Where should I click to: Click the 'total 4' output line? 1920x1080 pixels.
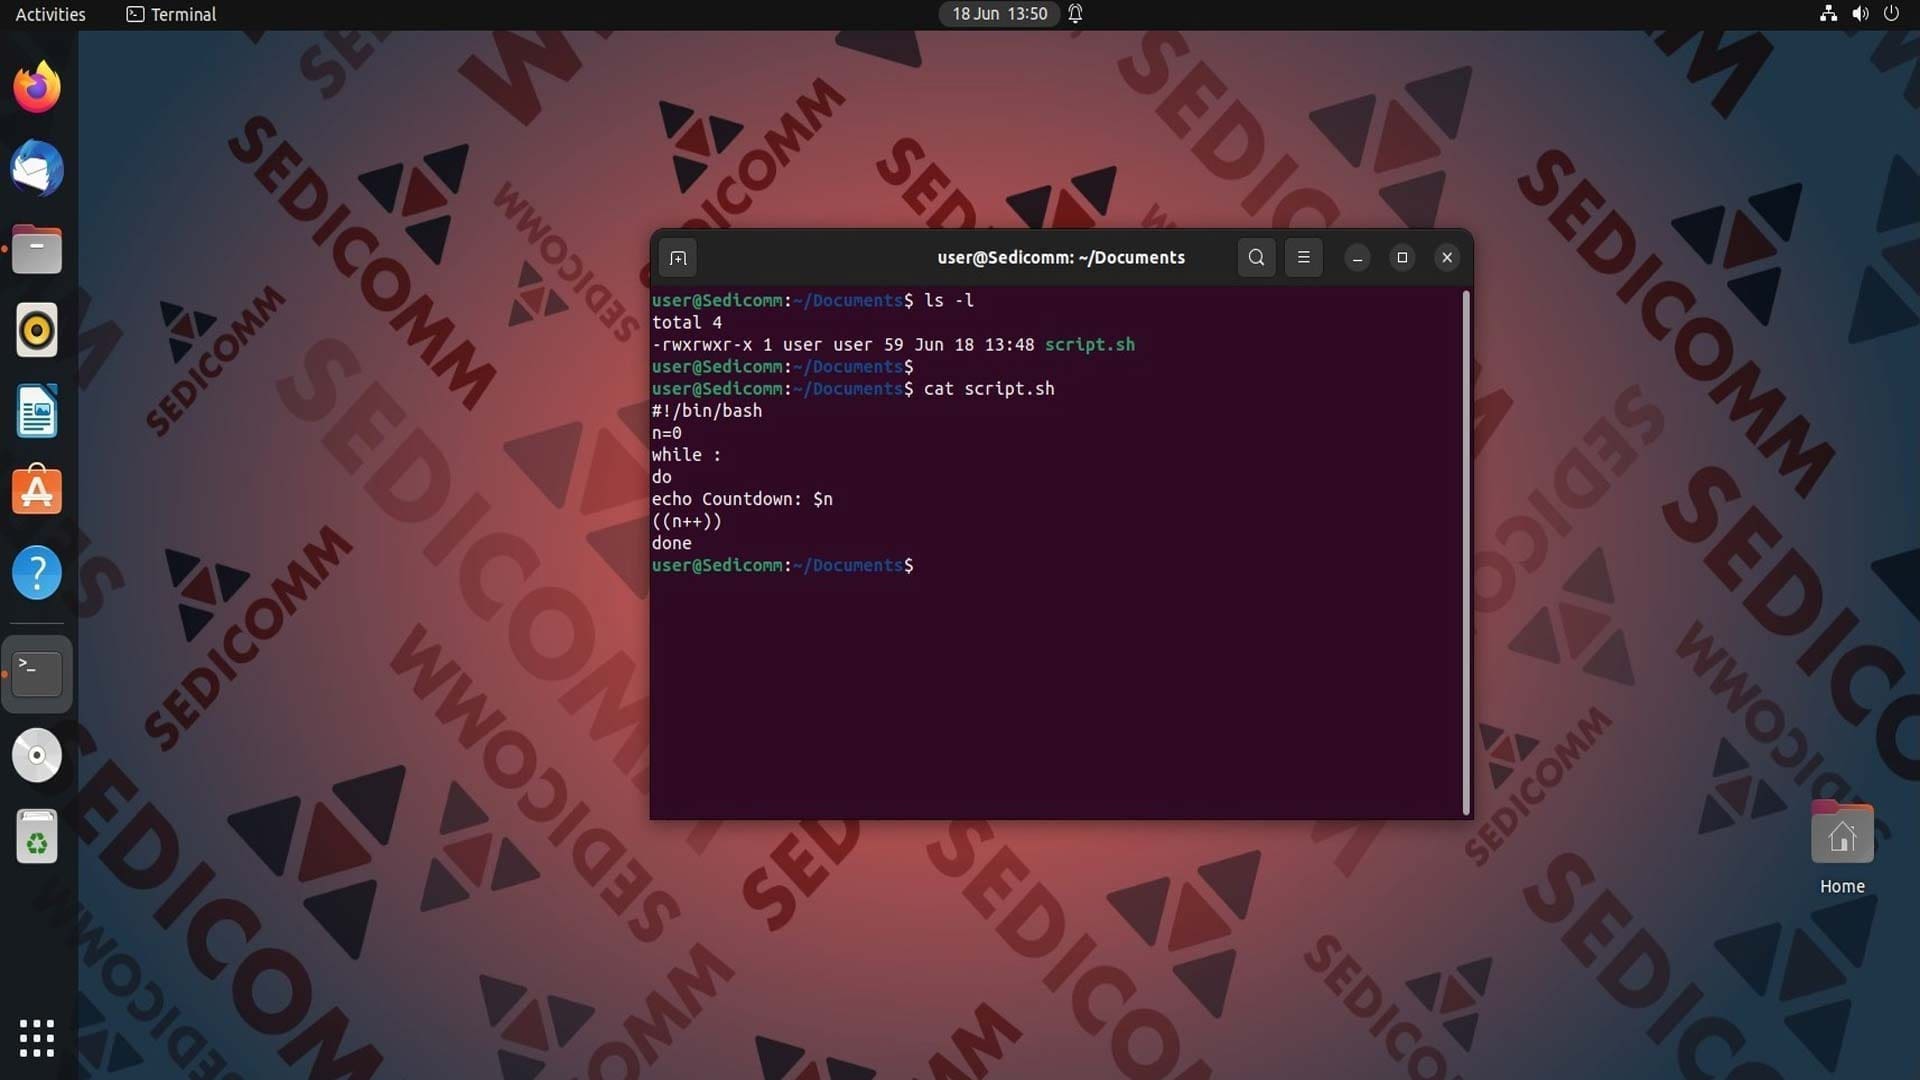click(686, 323)
